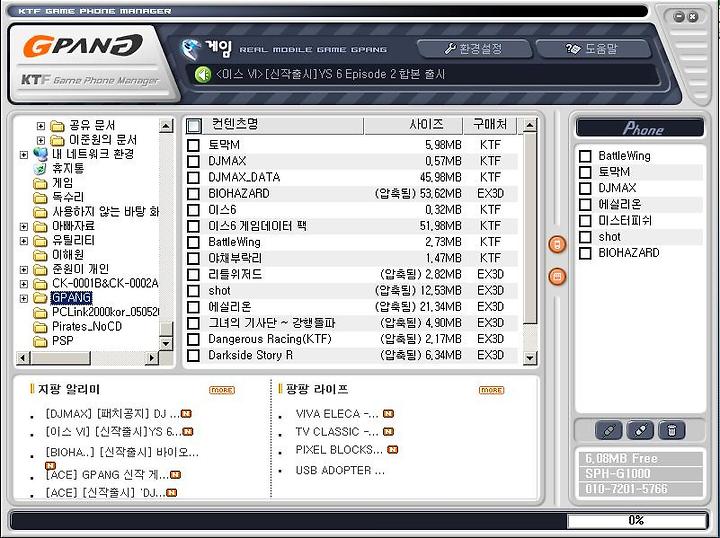Click the green speaker icon beside the news ticker
720x538 pixels.
pyautogui.click(x=202, y=74)
